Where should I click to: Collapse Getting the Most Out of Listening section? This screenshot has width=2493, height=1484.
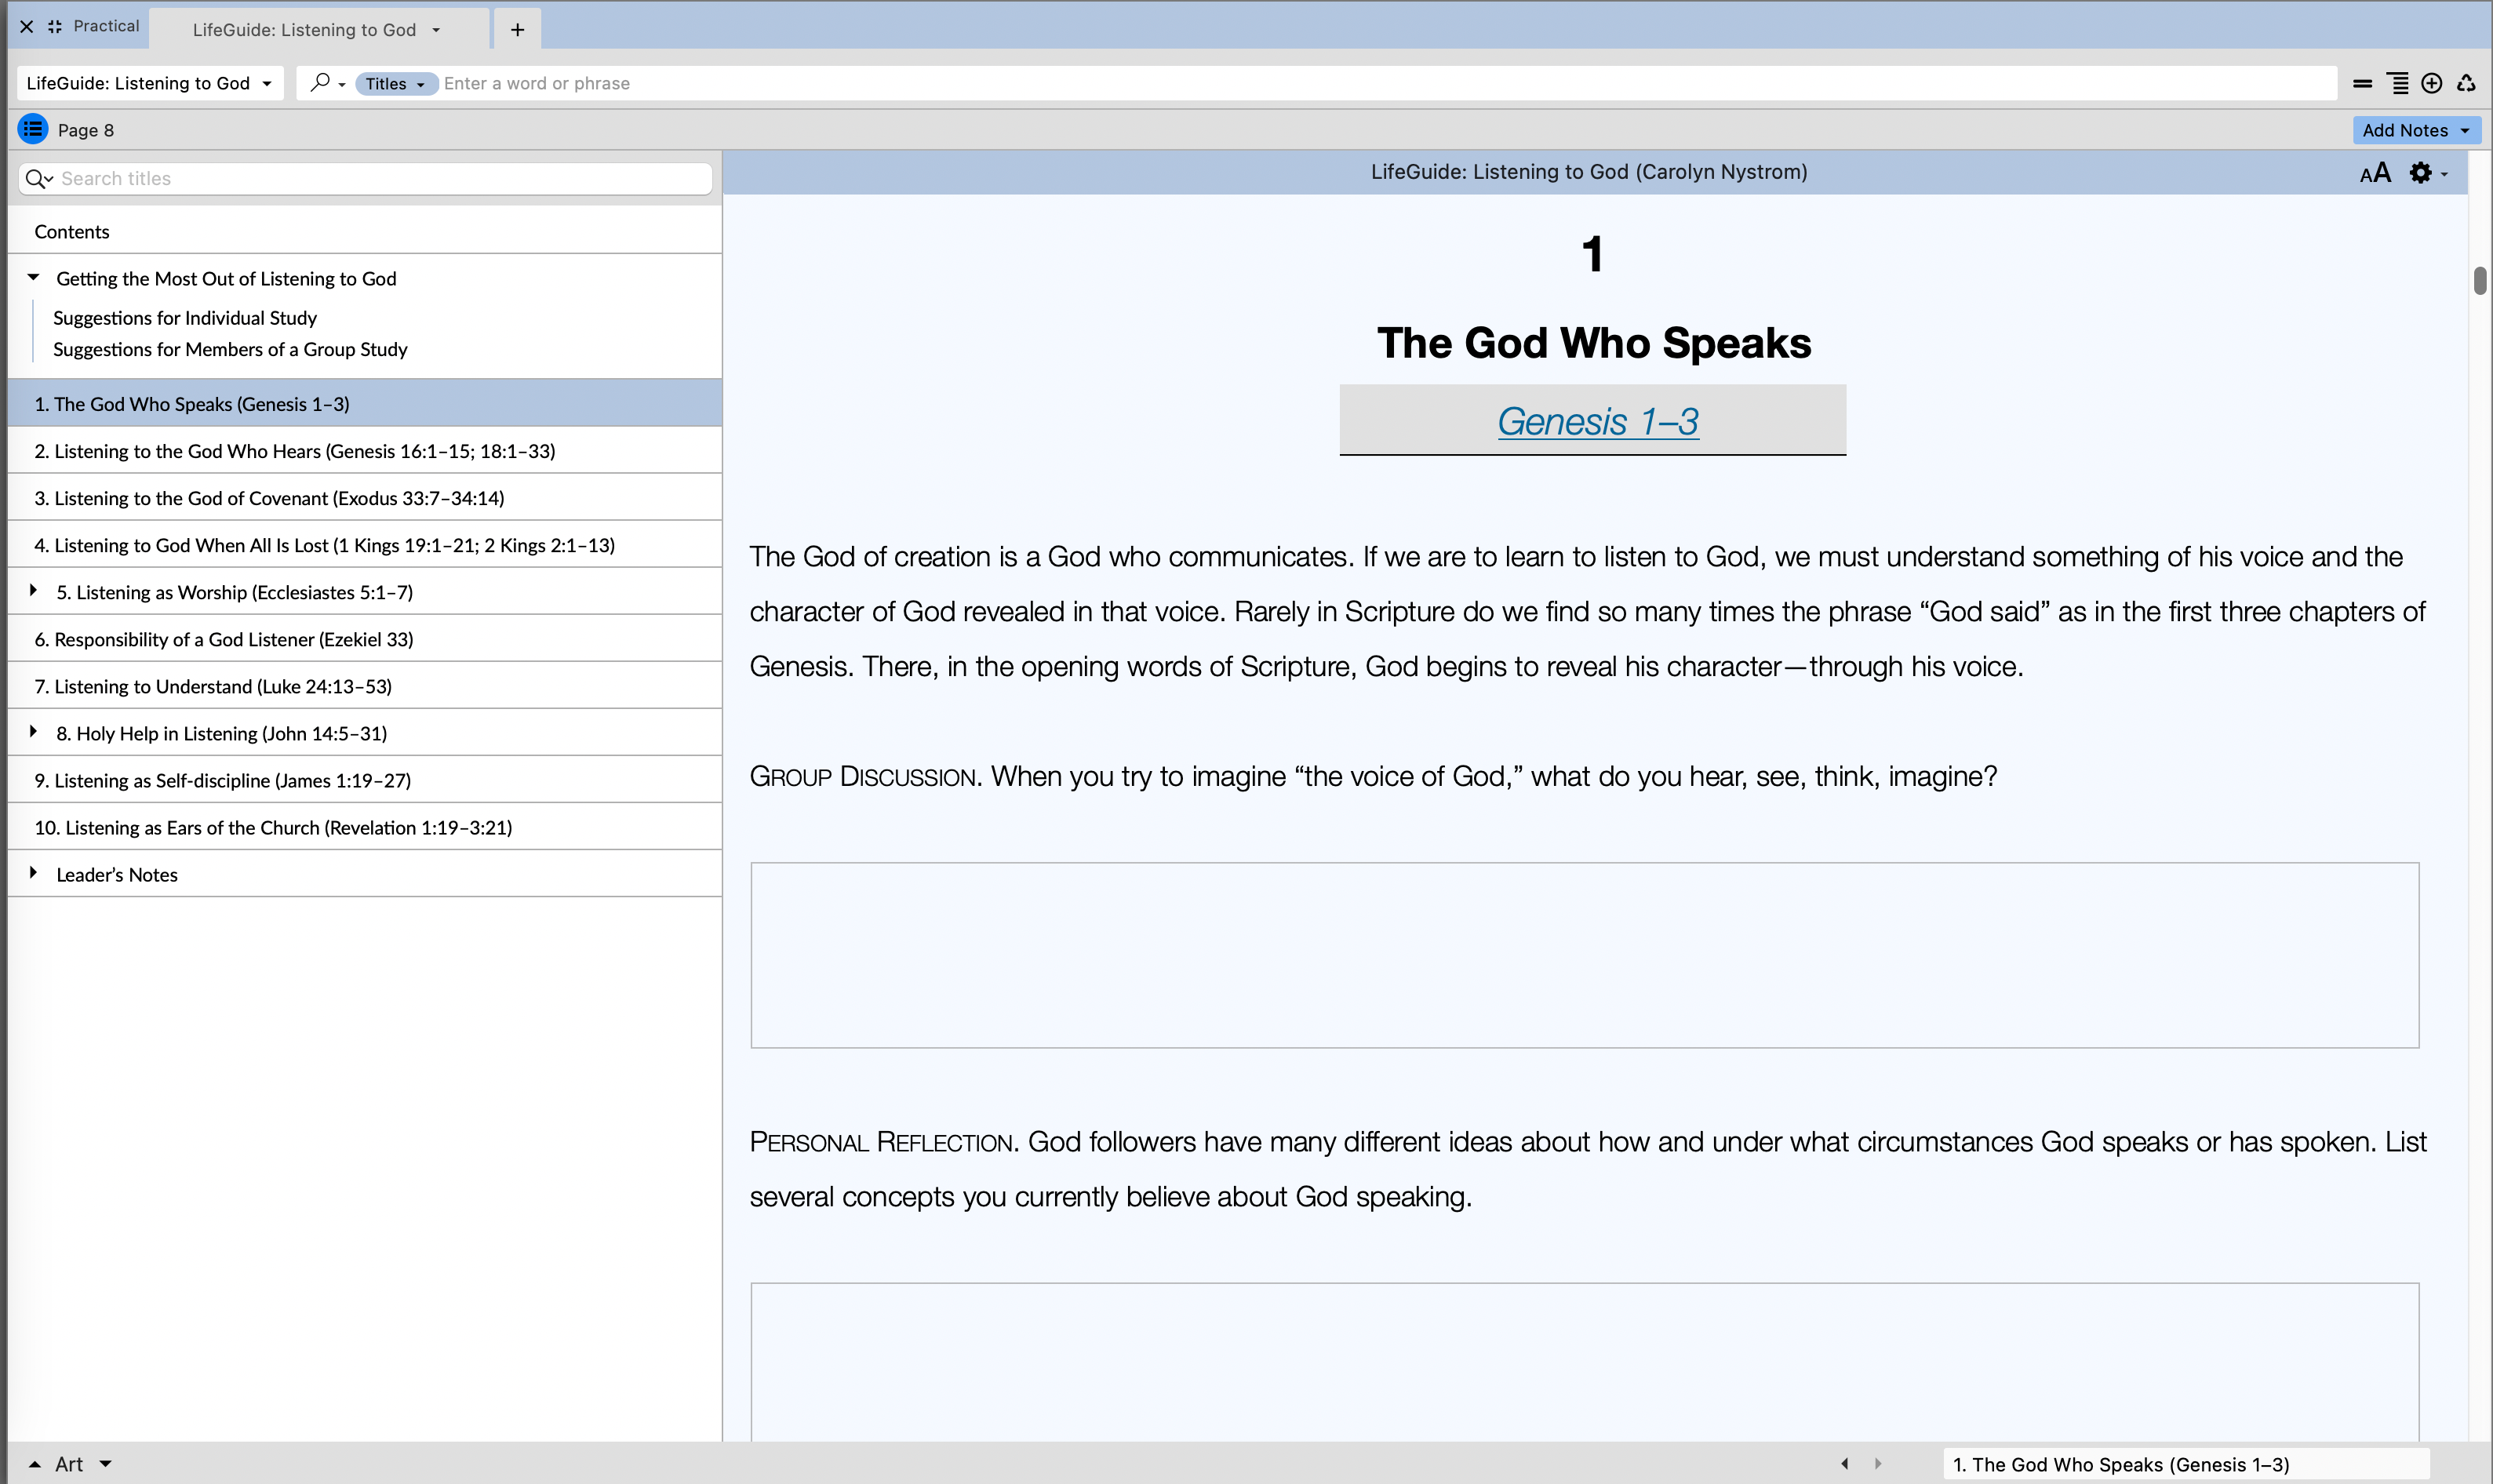33,278
